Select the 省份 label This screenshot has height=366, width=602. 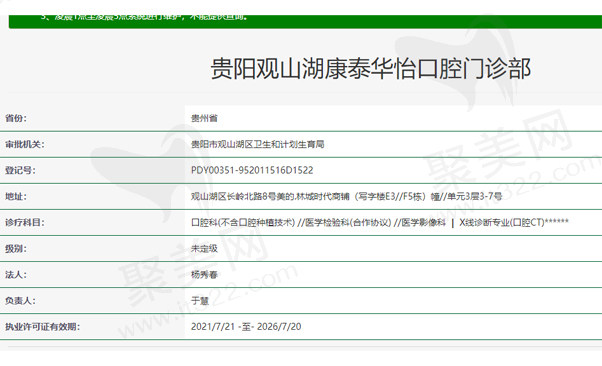coord(16,118)
